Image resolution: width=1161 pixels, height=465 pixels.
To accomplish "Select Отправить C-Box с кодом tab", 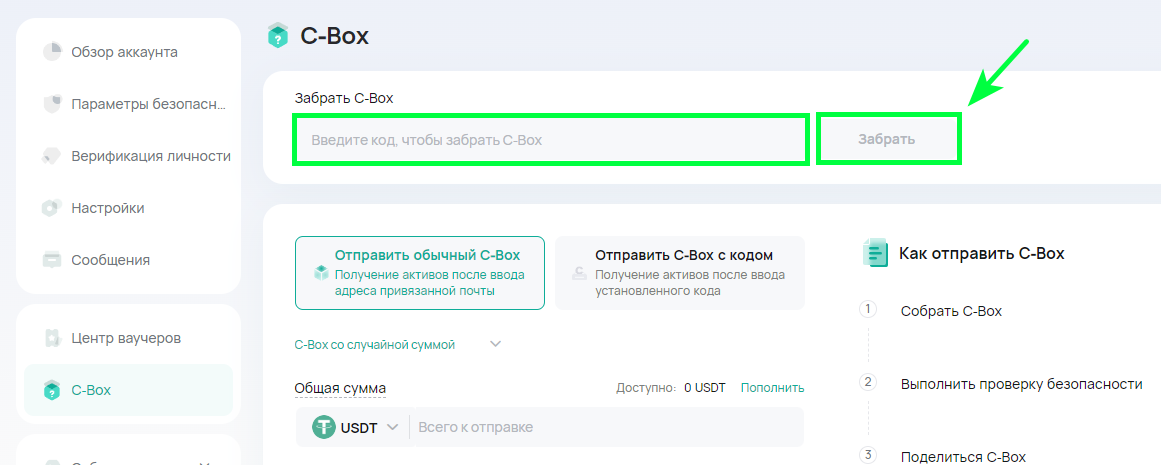I will coord(680,273).
